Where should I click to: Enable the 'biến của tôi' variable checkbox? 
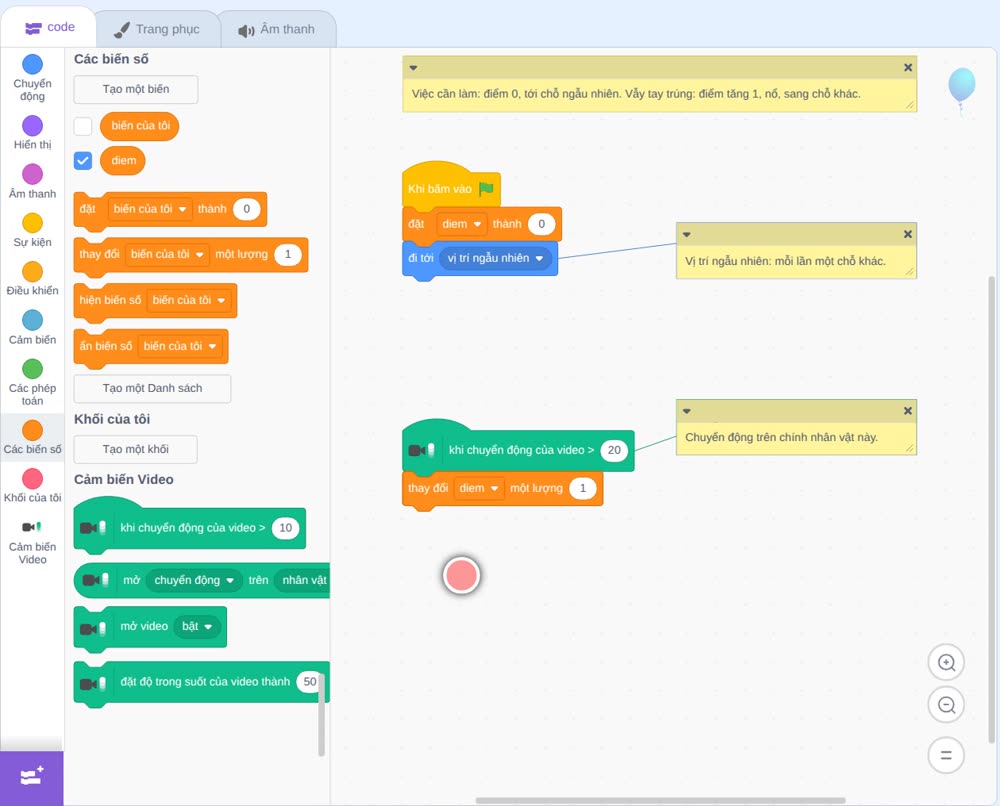[x=83, y=126]
